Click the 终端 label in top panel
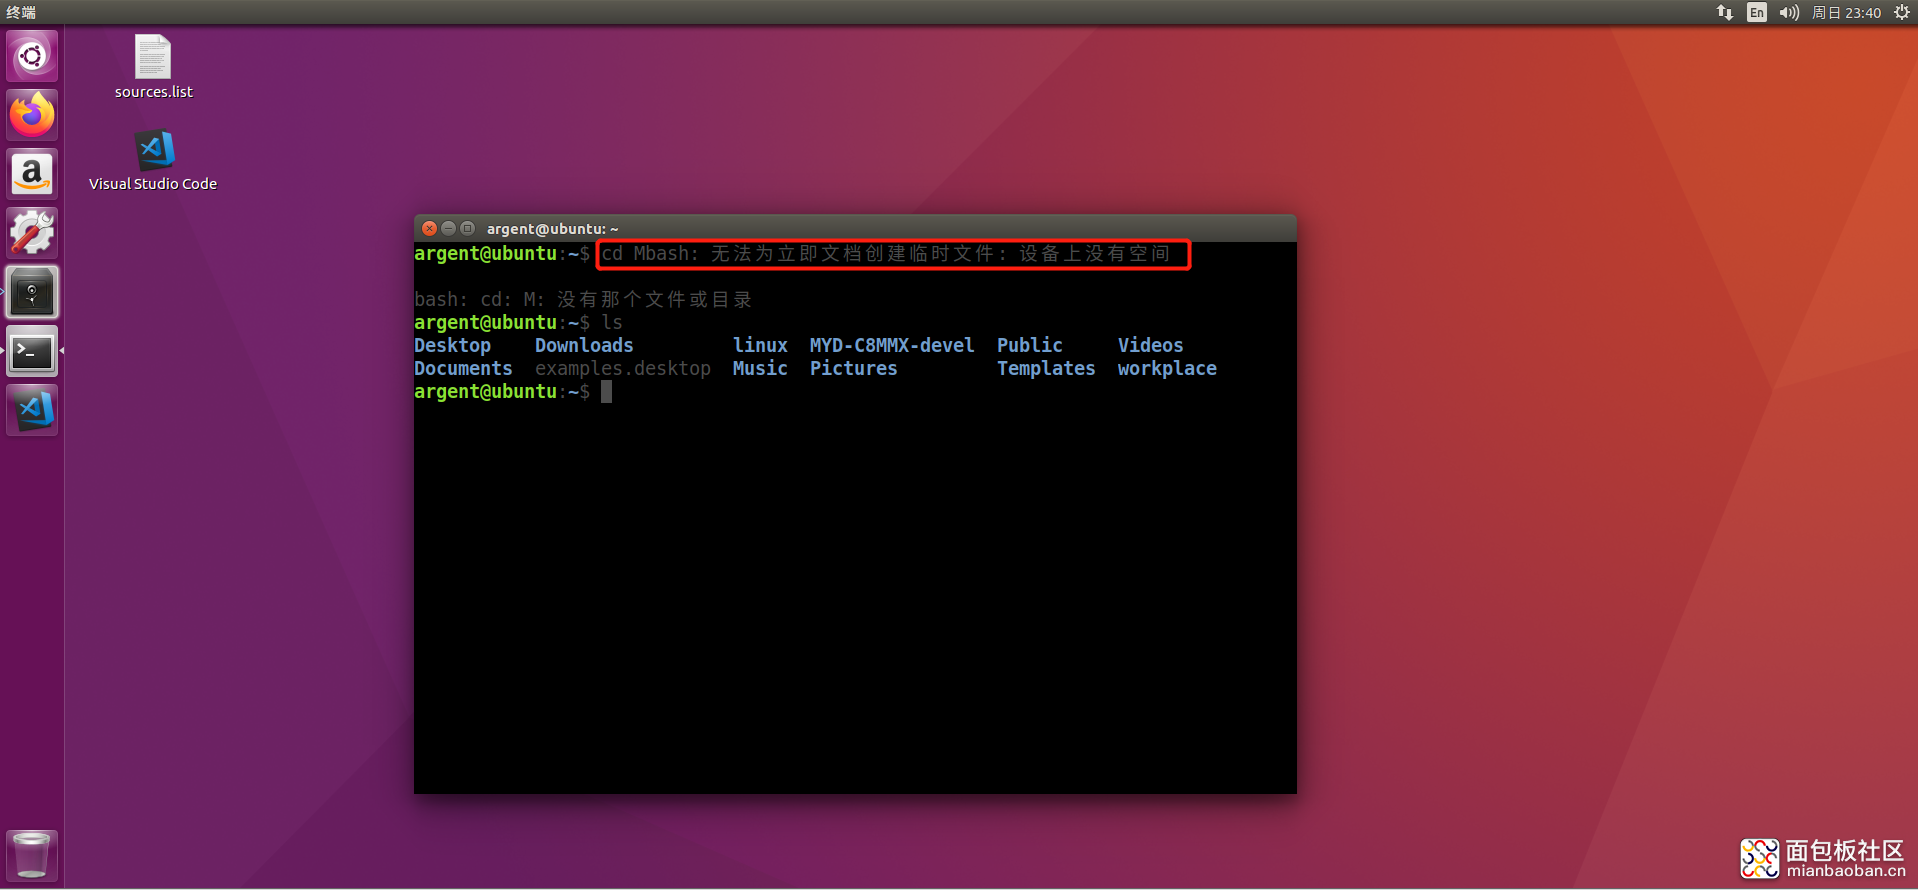 point(21,12)
